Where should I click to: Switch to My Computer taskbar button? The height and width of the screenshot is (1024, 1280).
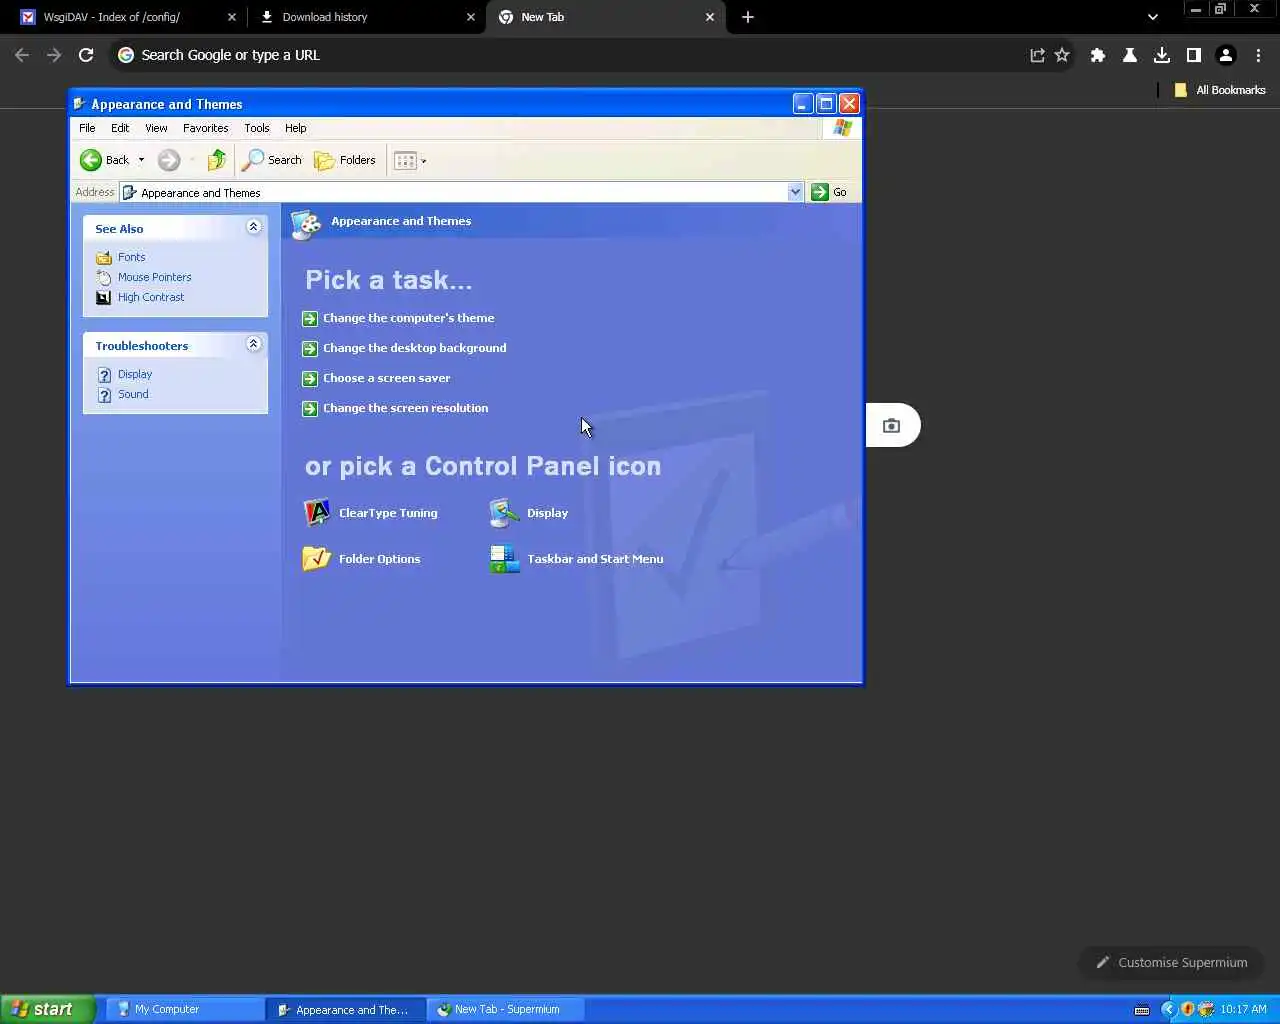(184, 1009)
